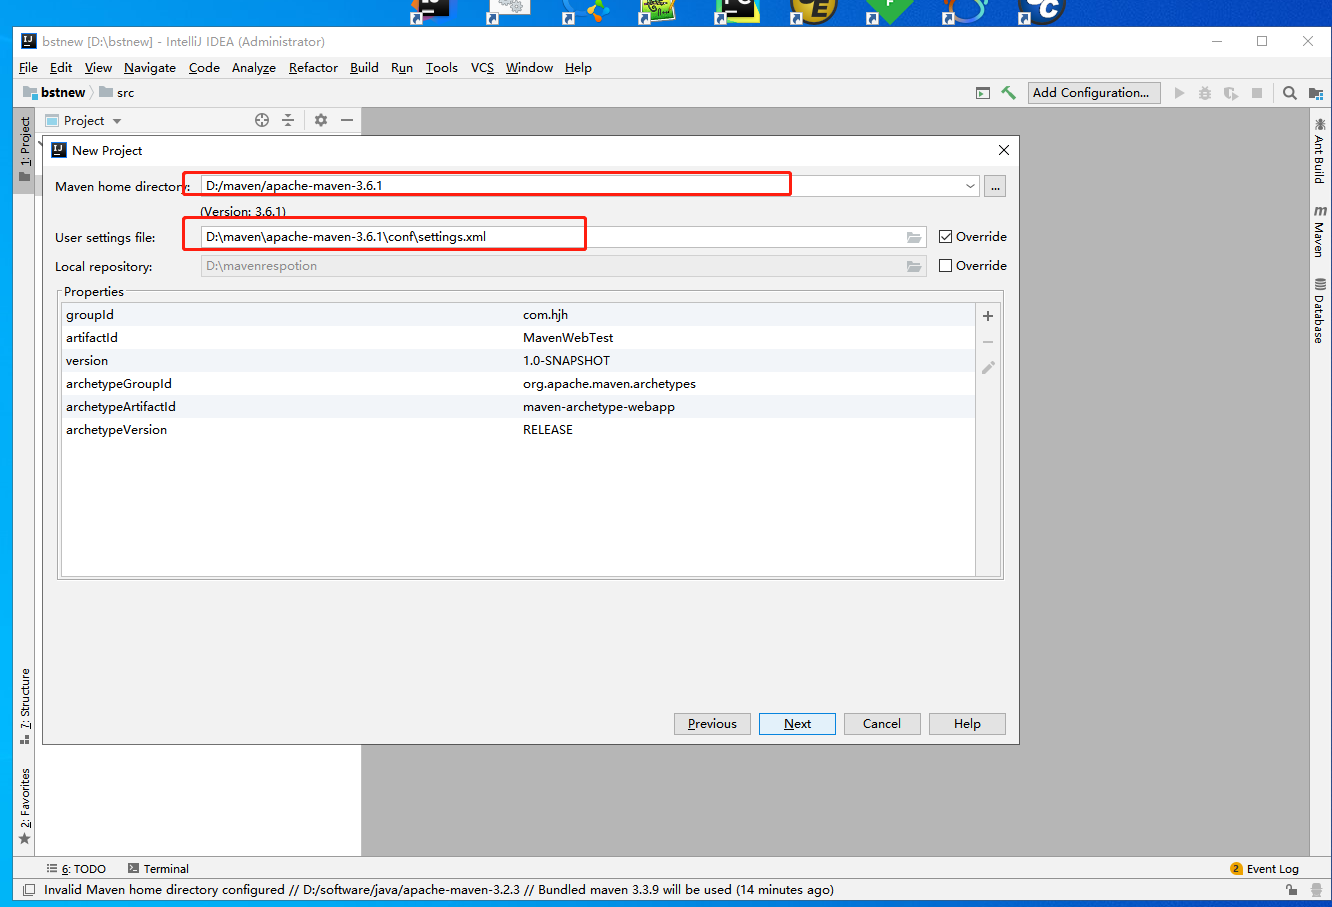Select the artifactId MavenWebTest row
This screenshot has height=907, width=1332.
[518, 338]
